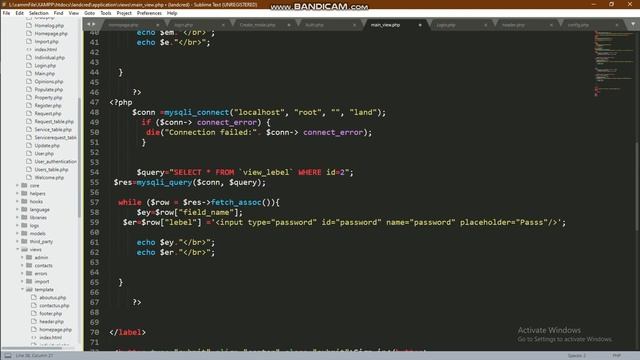Viewport: 640px width, 360px height.
Task: Open Login.php in sidebar
Action: 45,65
